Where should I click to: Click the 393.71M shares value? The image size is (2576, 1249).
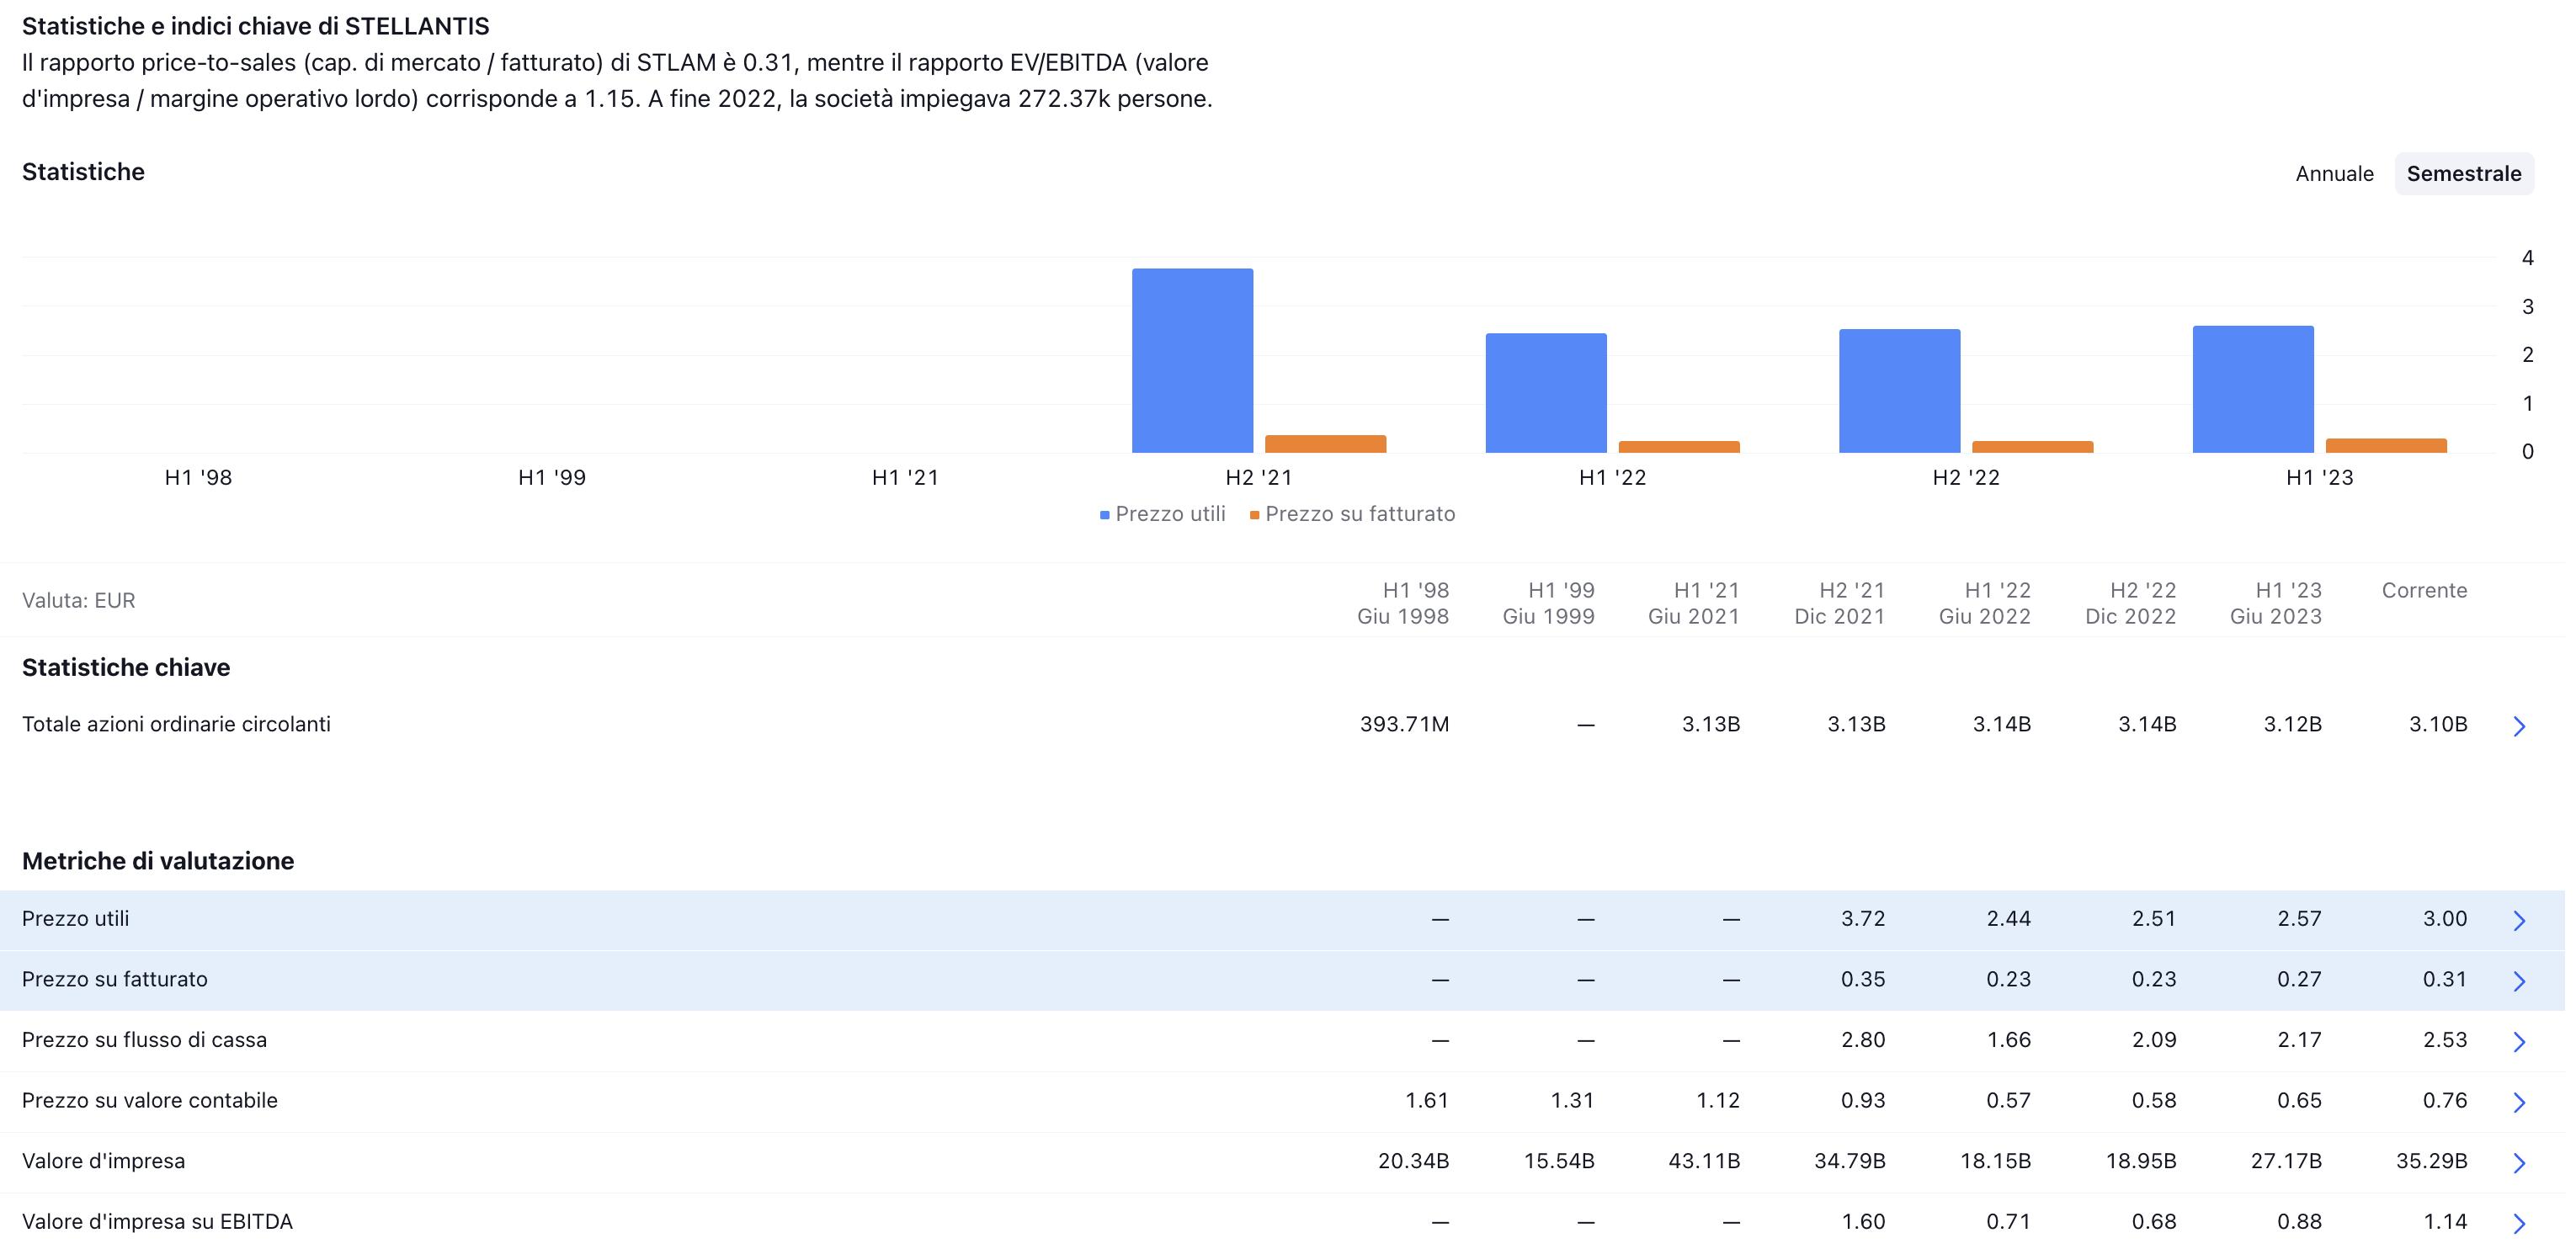(x=1404, y=724)
